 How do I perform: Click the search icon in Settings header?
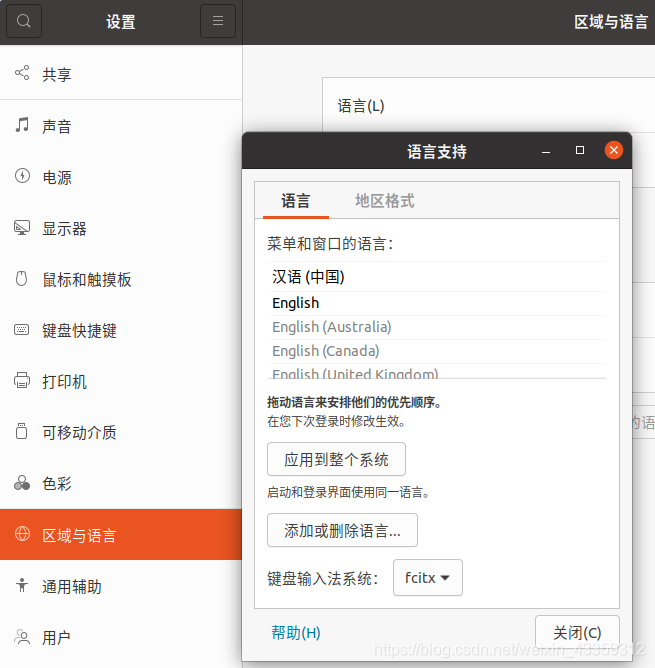click(x=24, y=21)
